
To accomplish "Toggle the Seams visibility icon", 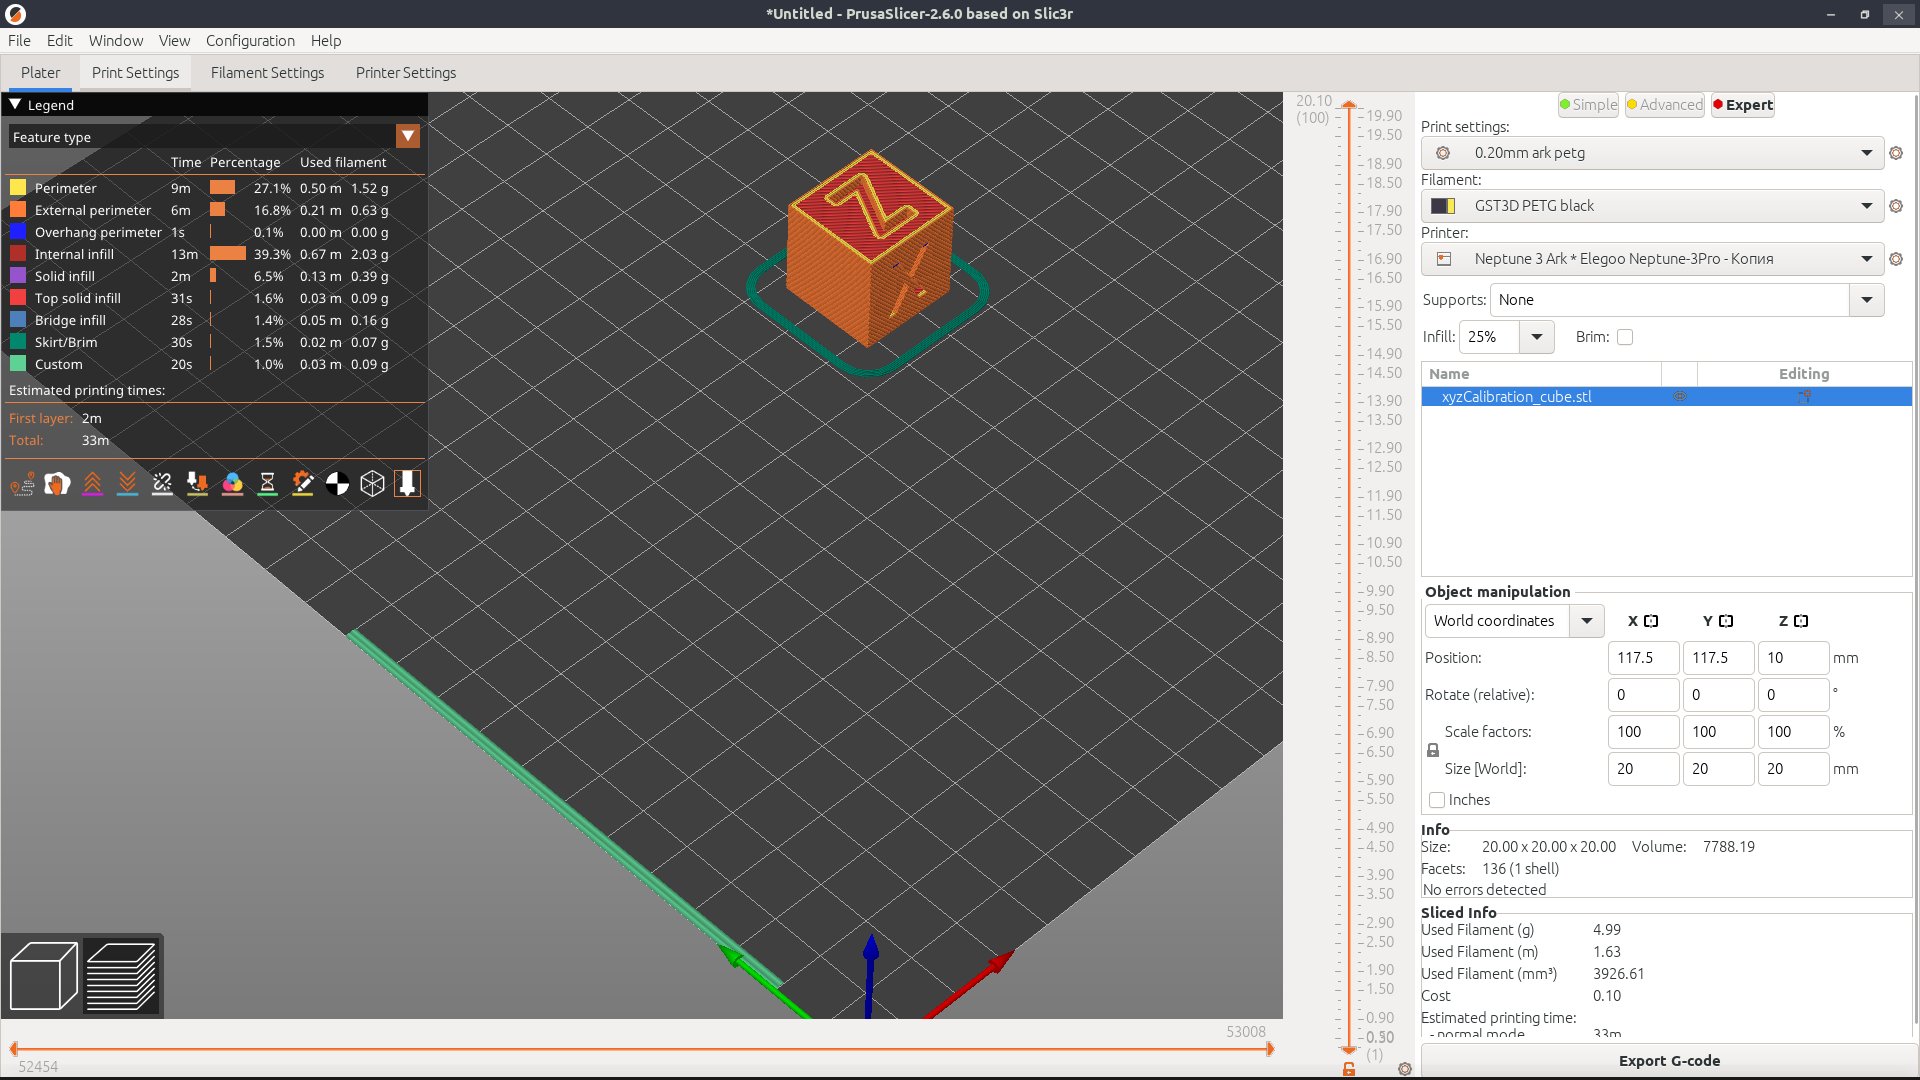I will click(x=162, y=484).
